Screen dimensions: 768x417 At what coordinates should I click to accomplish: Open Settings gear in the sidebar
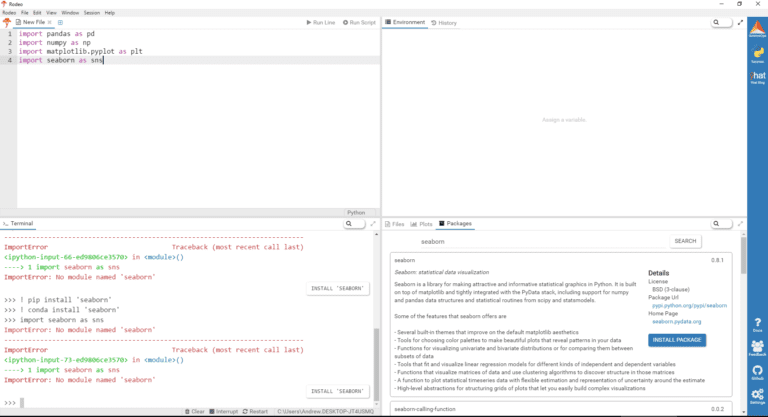(x=758, y=395)
